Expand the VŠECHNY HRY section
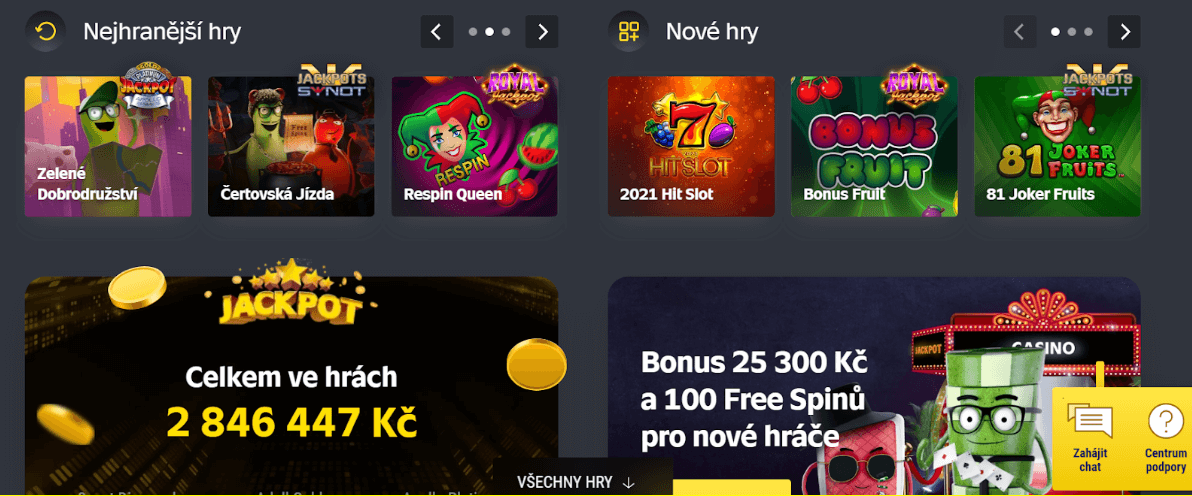Viewport: 1192px width, 496px height. coord(575,482)
